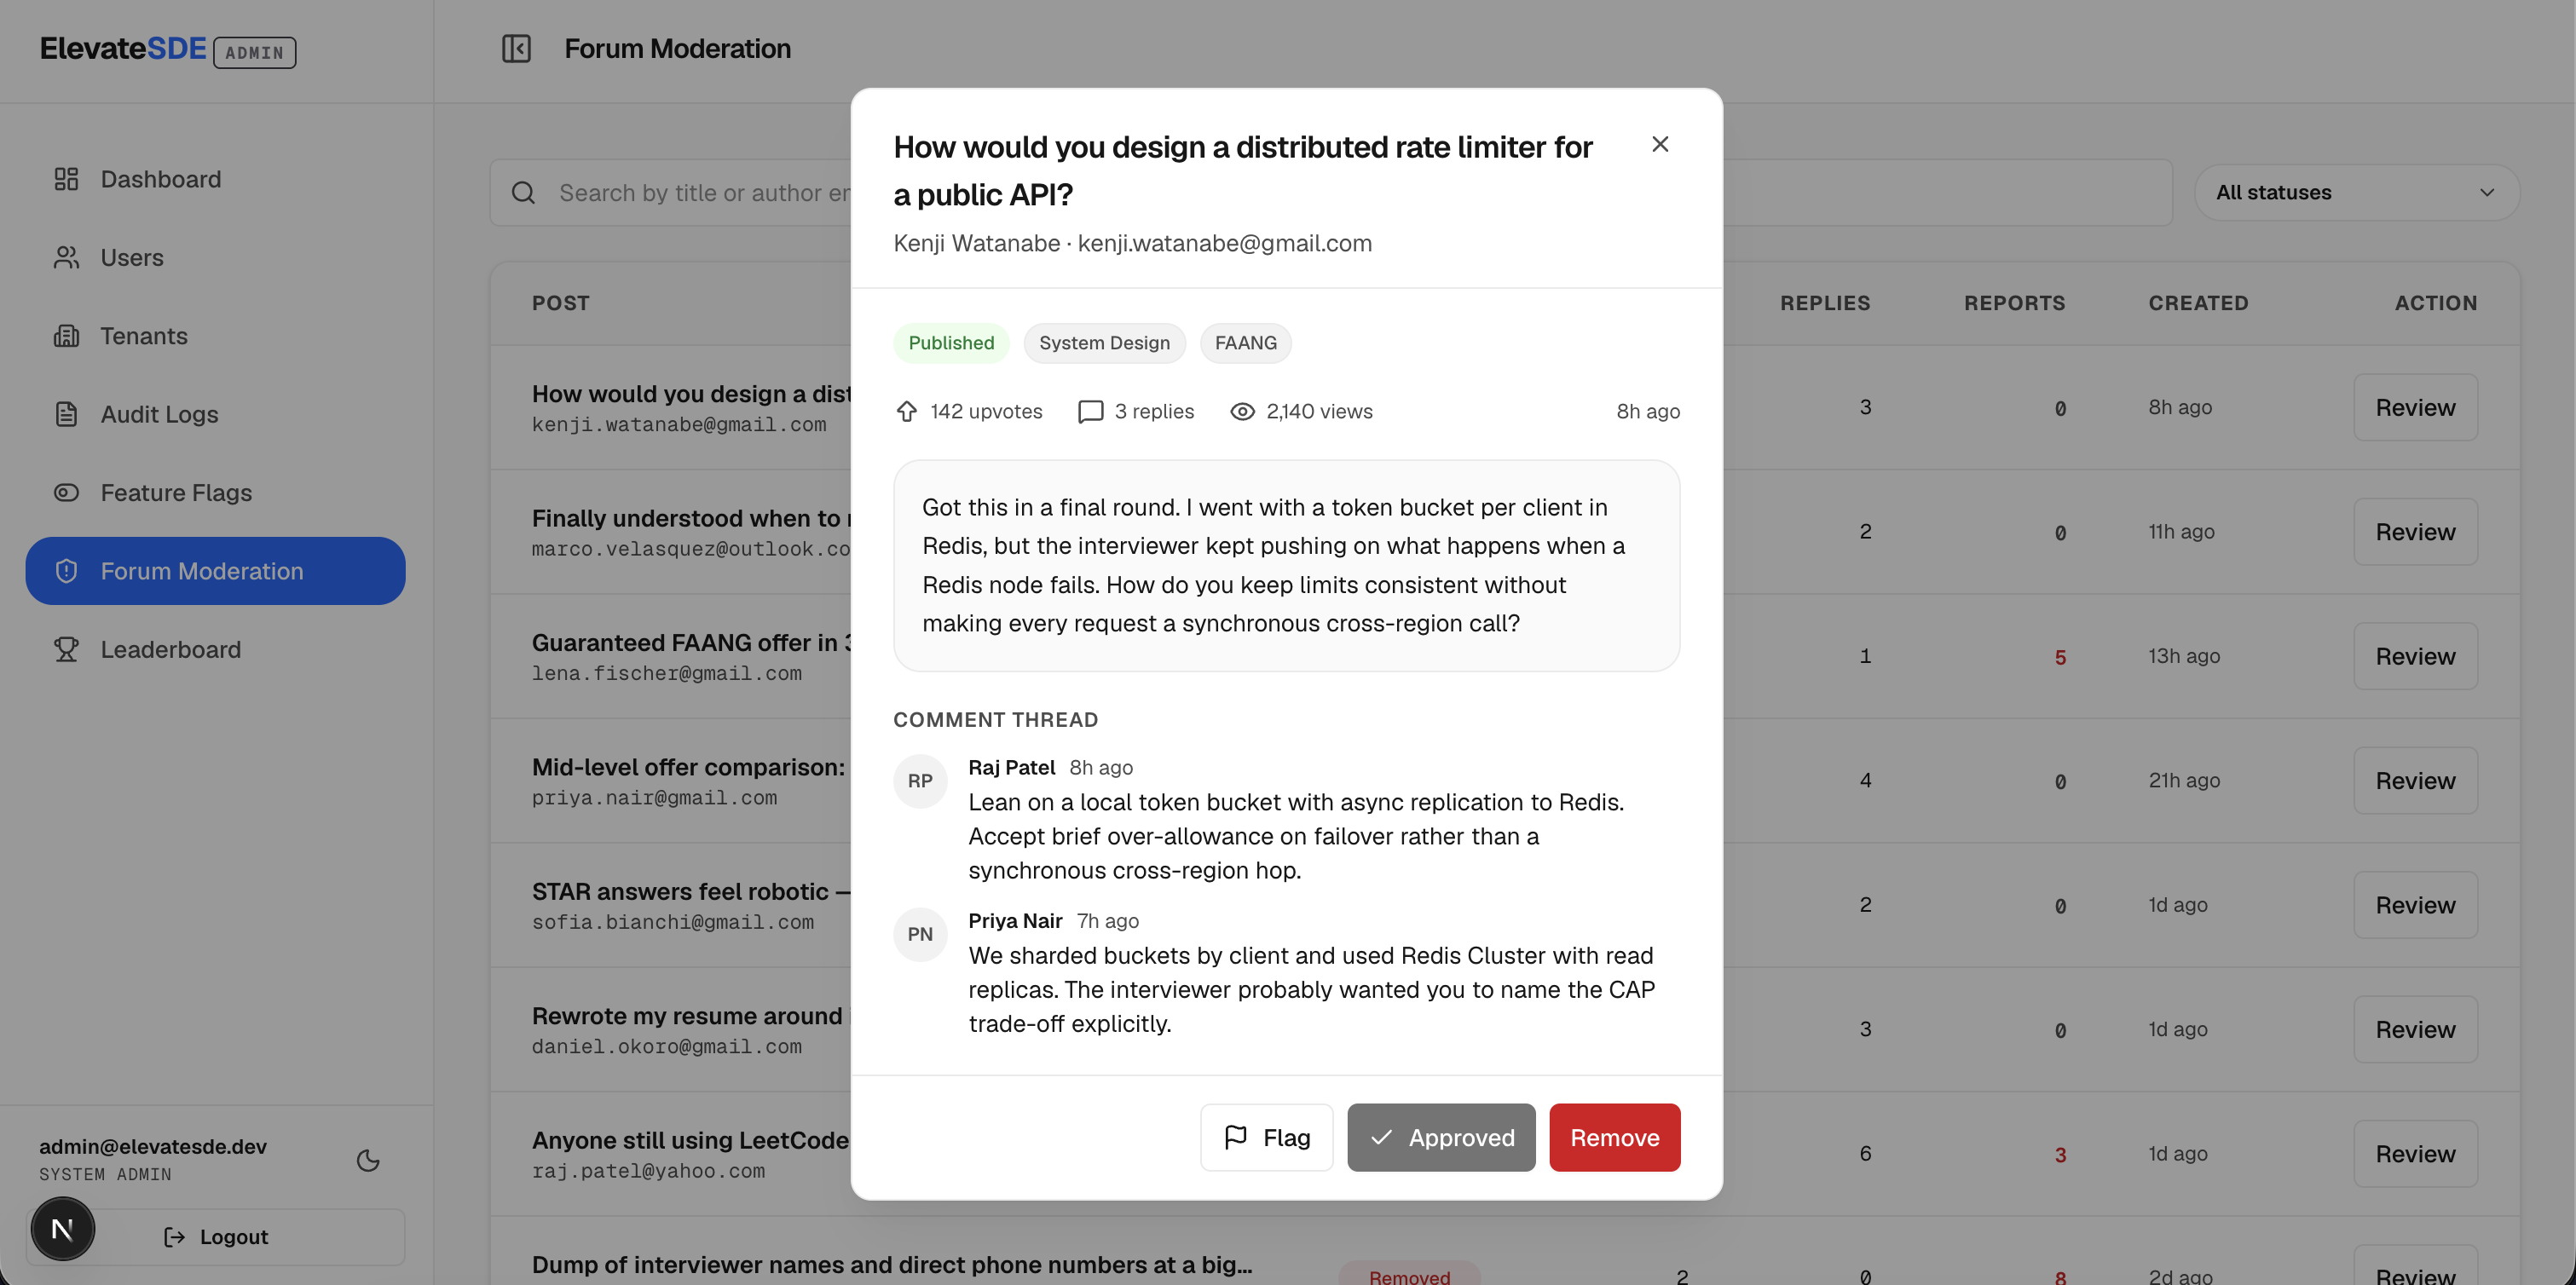This screenshot has height=1285, width=2576.
Task: Open Leaderboard page
Action: pyautogui.click(x=215, y=649)
